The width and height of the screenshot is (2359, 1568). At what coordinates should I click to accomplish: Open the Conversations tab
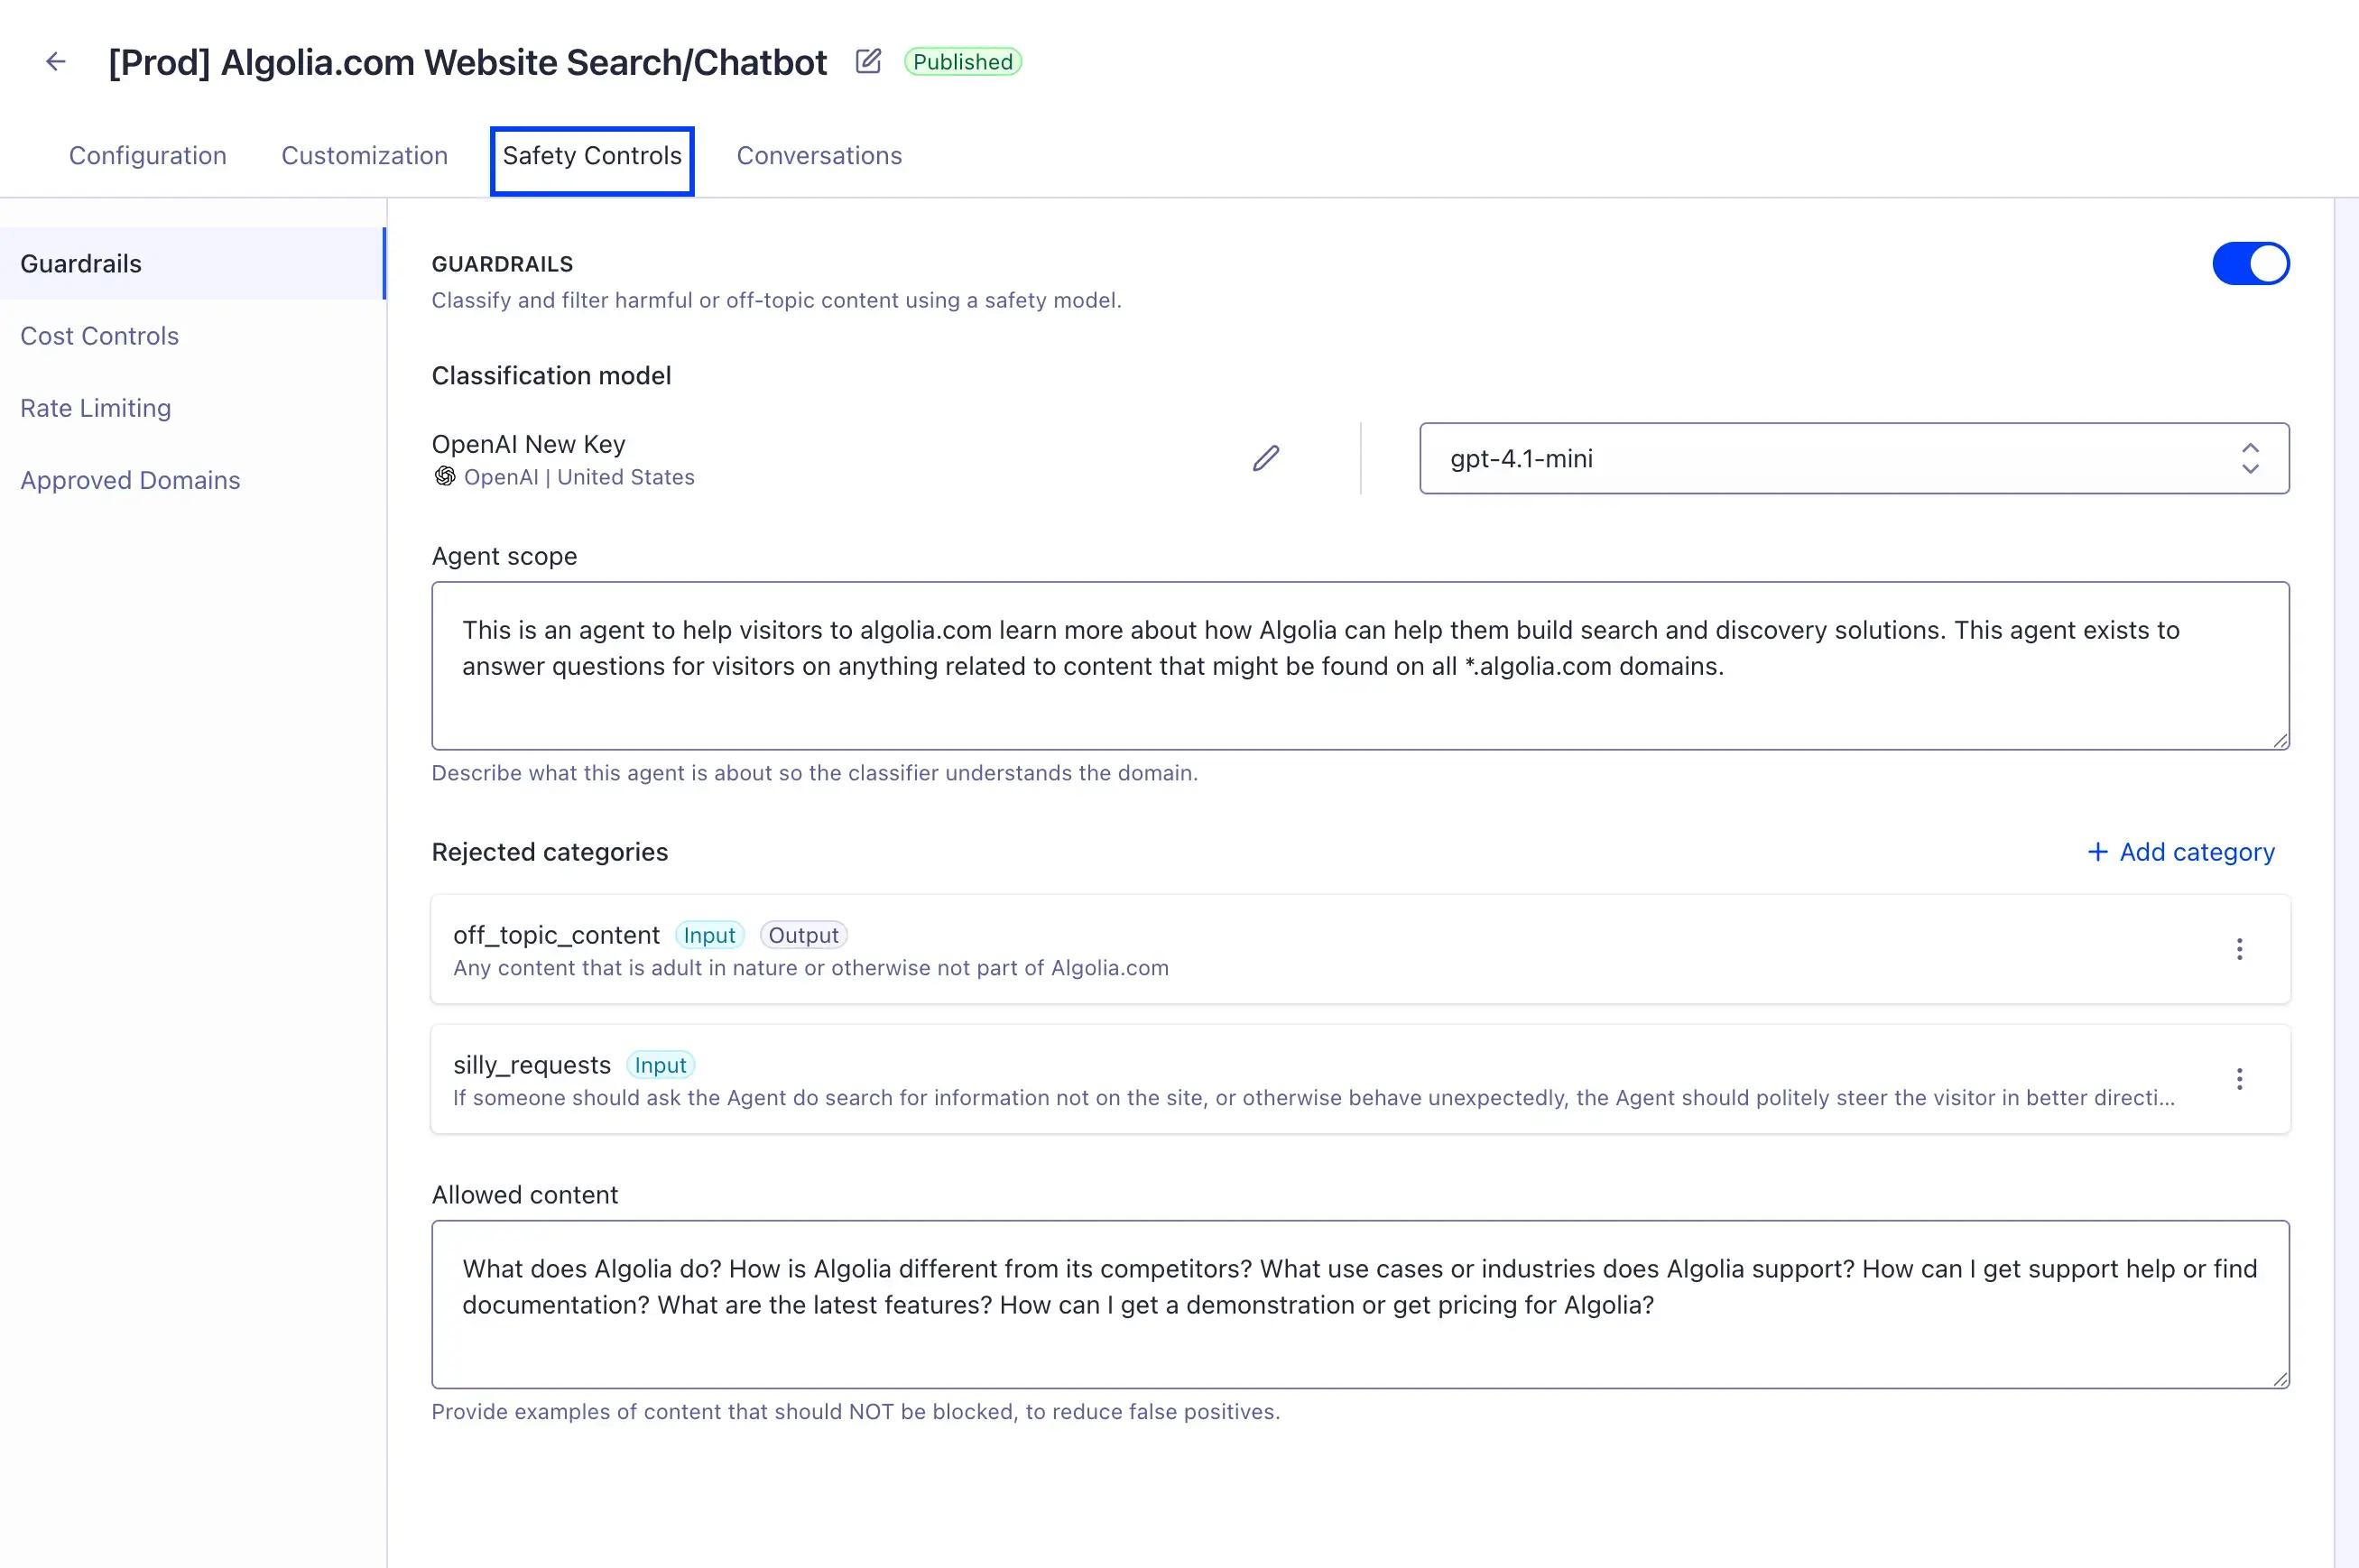point(819,156)
